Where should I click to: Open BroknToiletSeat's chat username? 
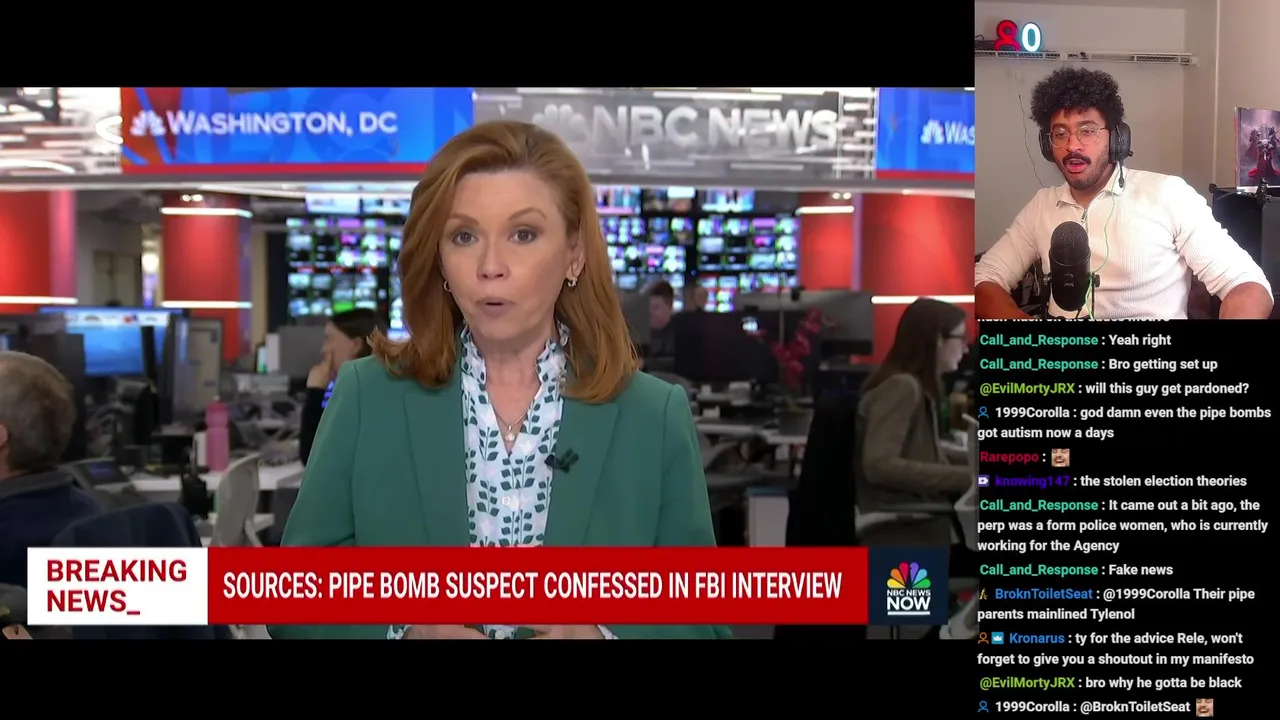pyautogui.click(x=1043, y=594)
